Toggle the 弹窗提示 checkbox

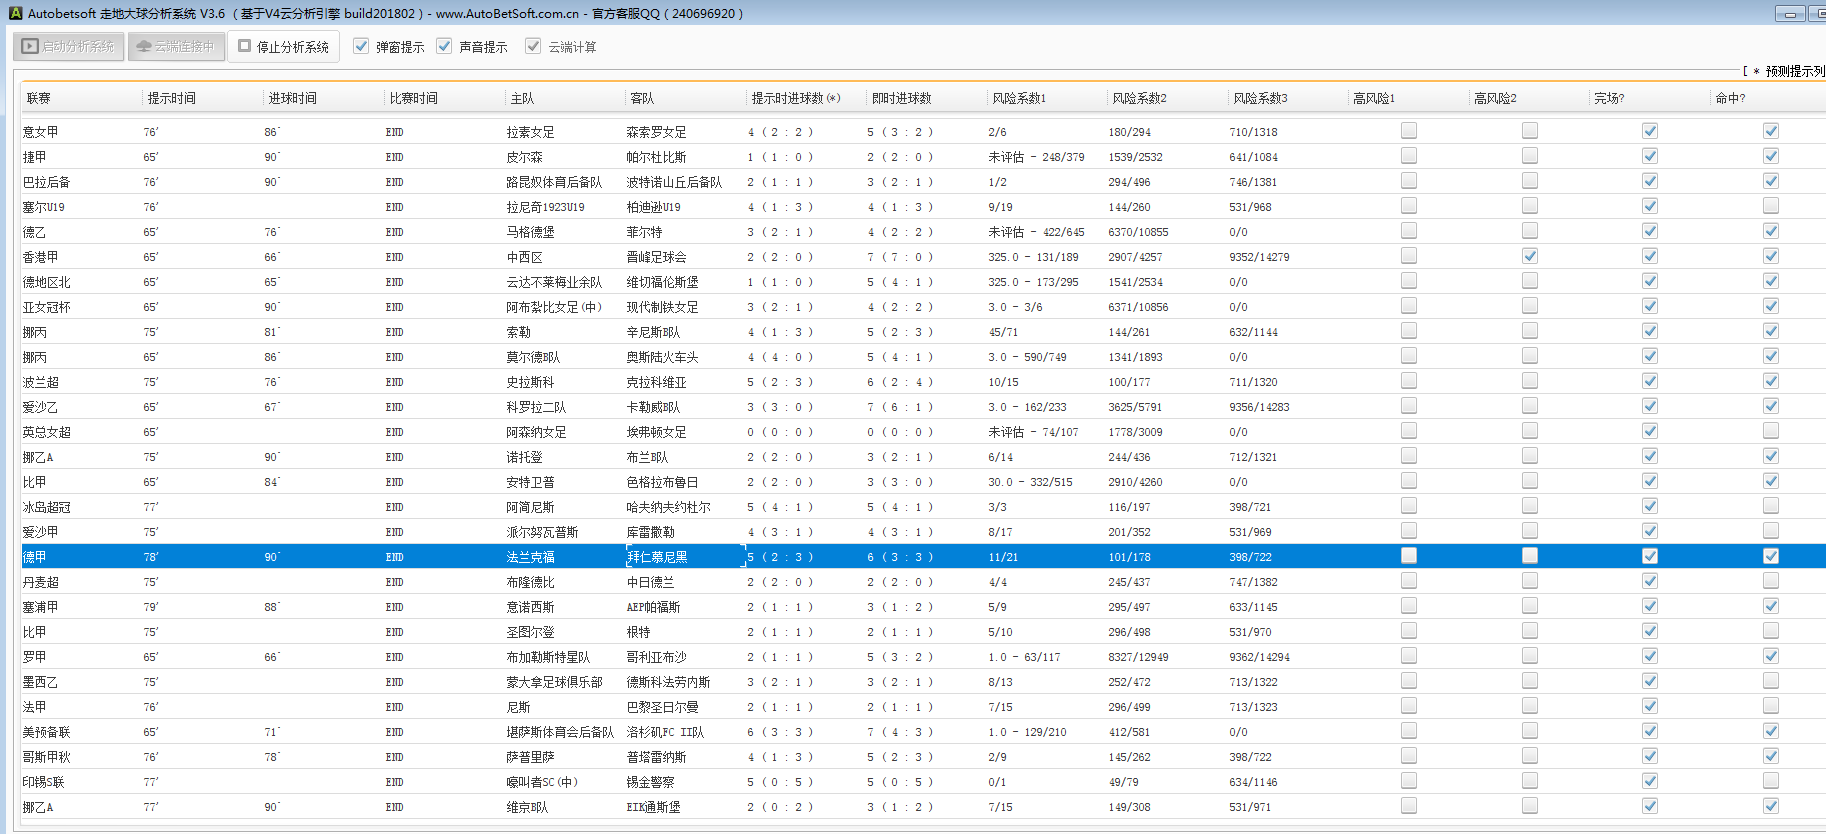pos(361,46)
